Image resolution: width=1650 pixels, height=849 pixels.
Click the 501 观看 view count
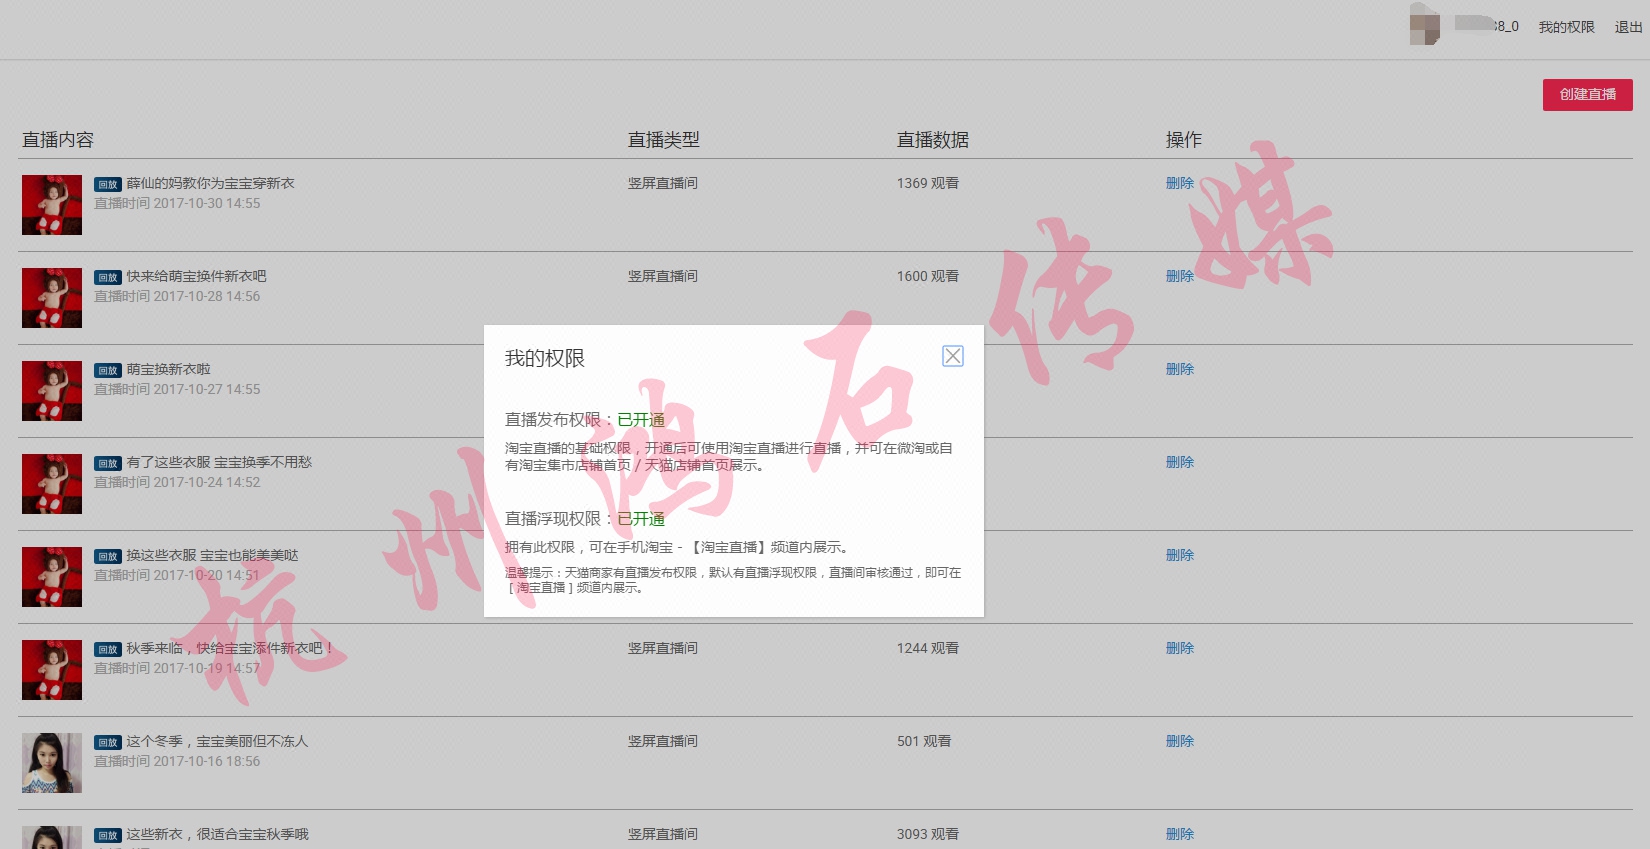923,741
